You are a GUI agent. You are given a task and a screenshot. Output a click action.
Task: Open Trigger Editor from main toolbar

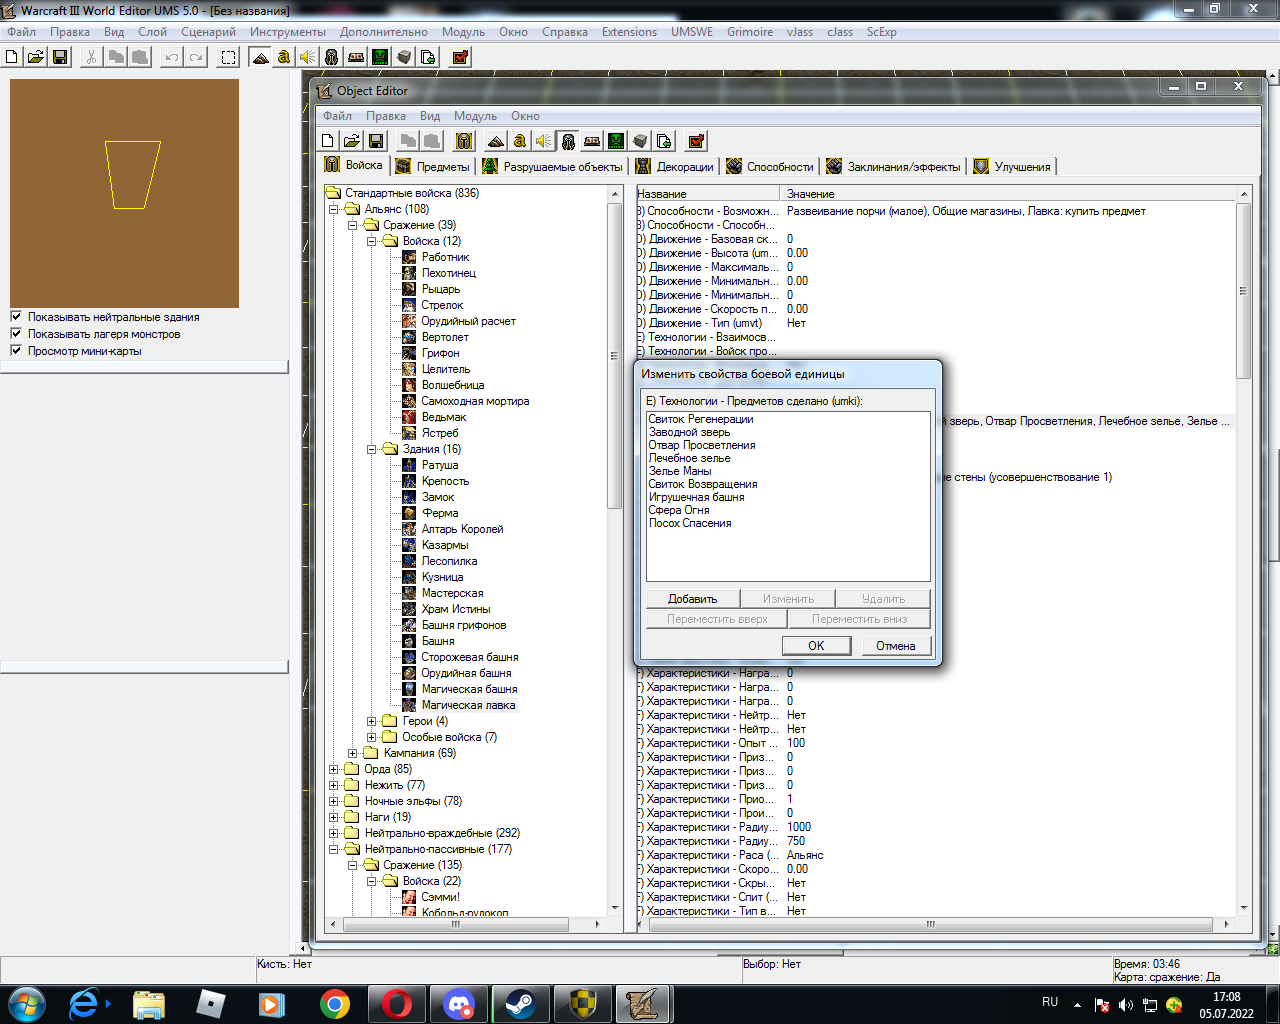point(284,57)
